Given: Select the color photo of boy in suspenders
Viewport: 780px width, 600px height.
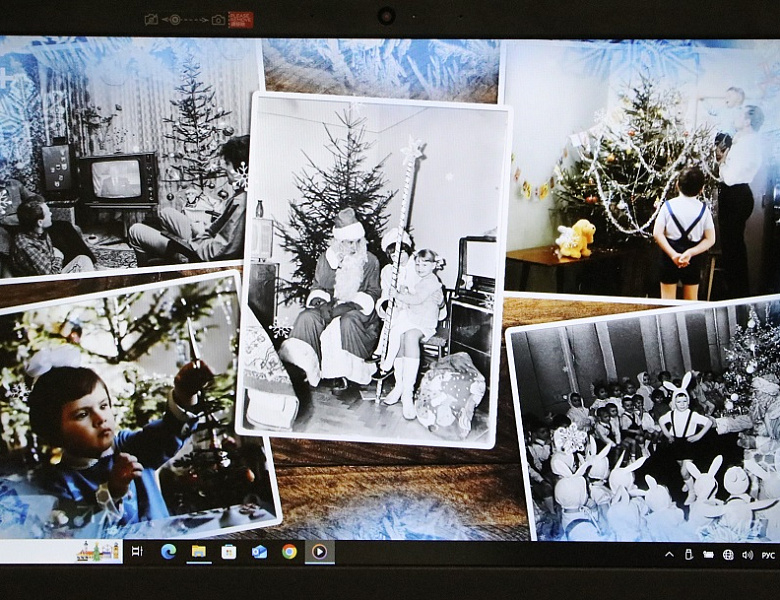Looking at the screenshot, I should click(x=642, y=169).
